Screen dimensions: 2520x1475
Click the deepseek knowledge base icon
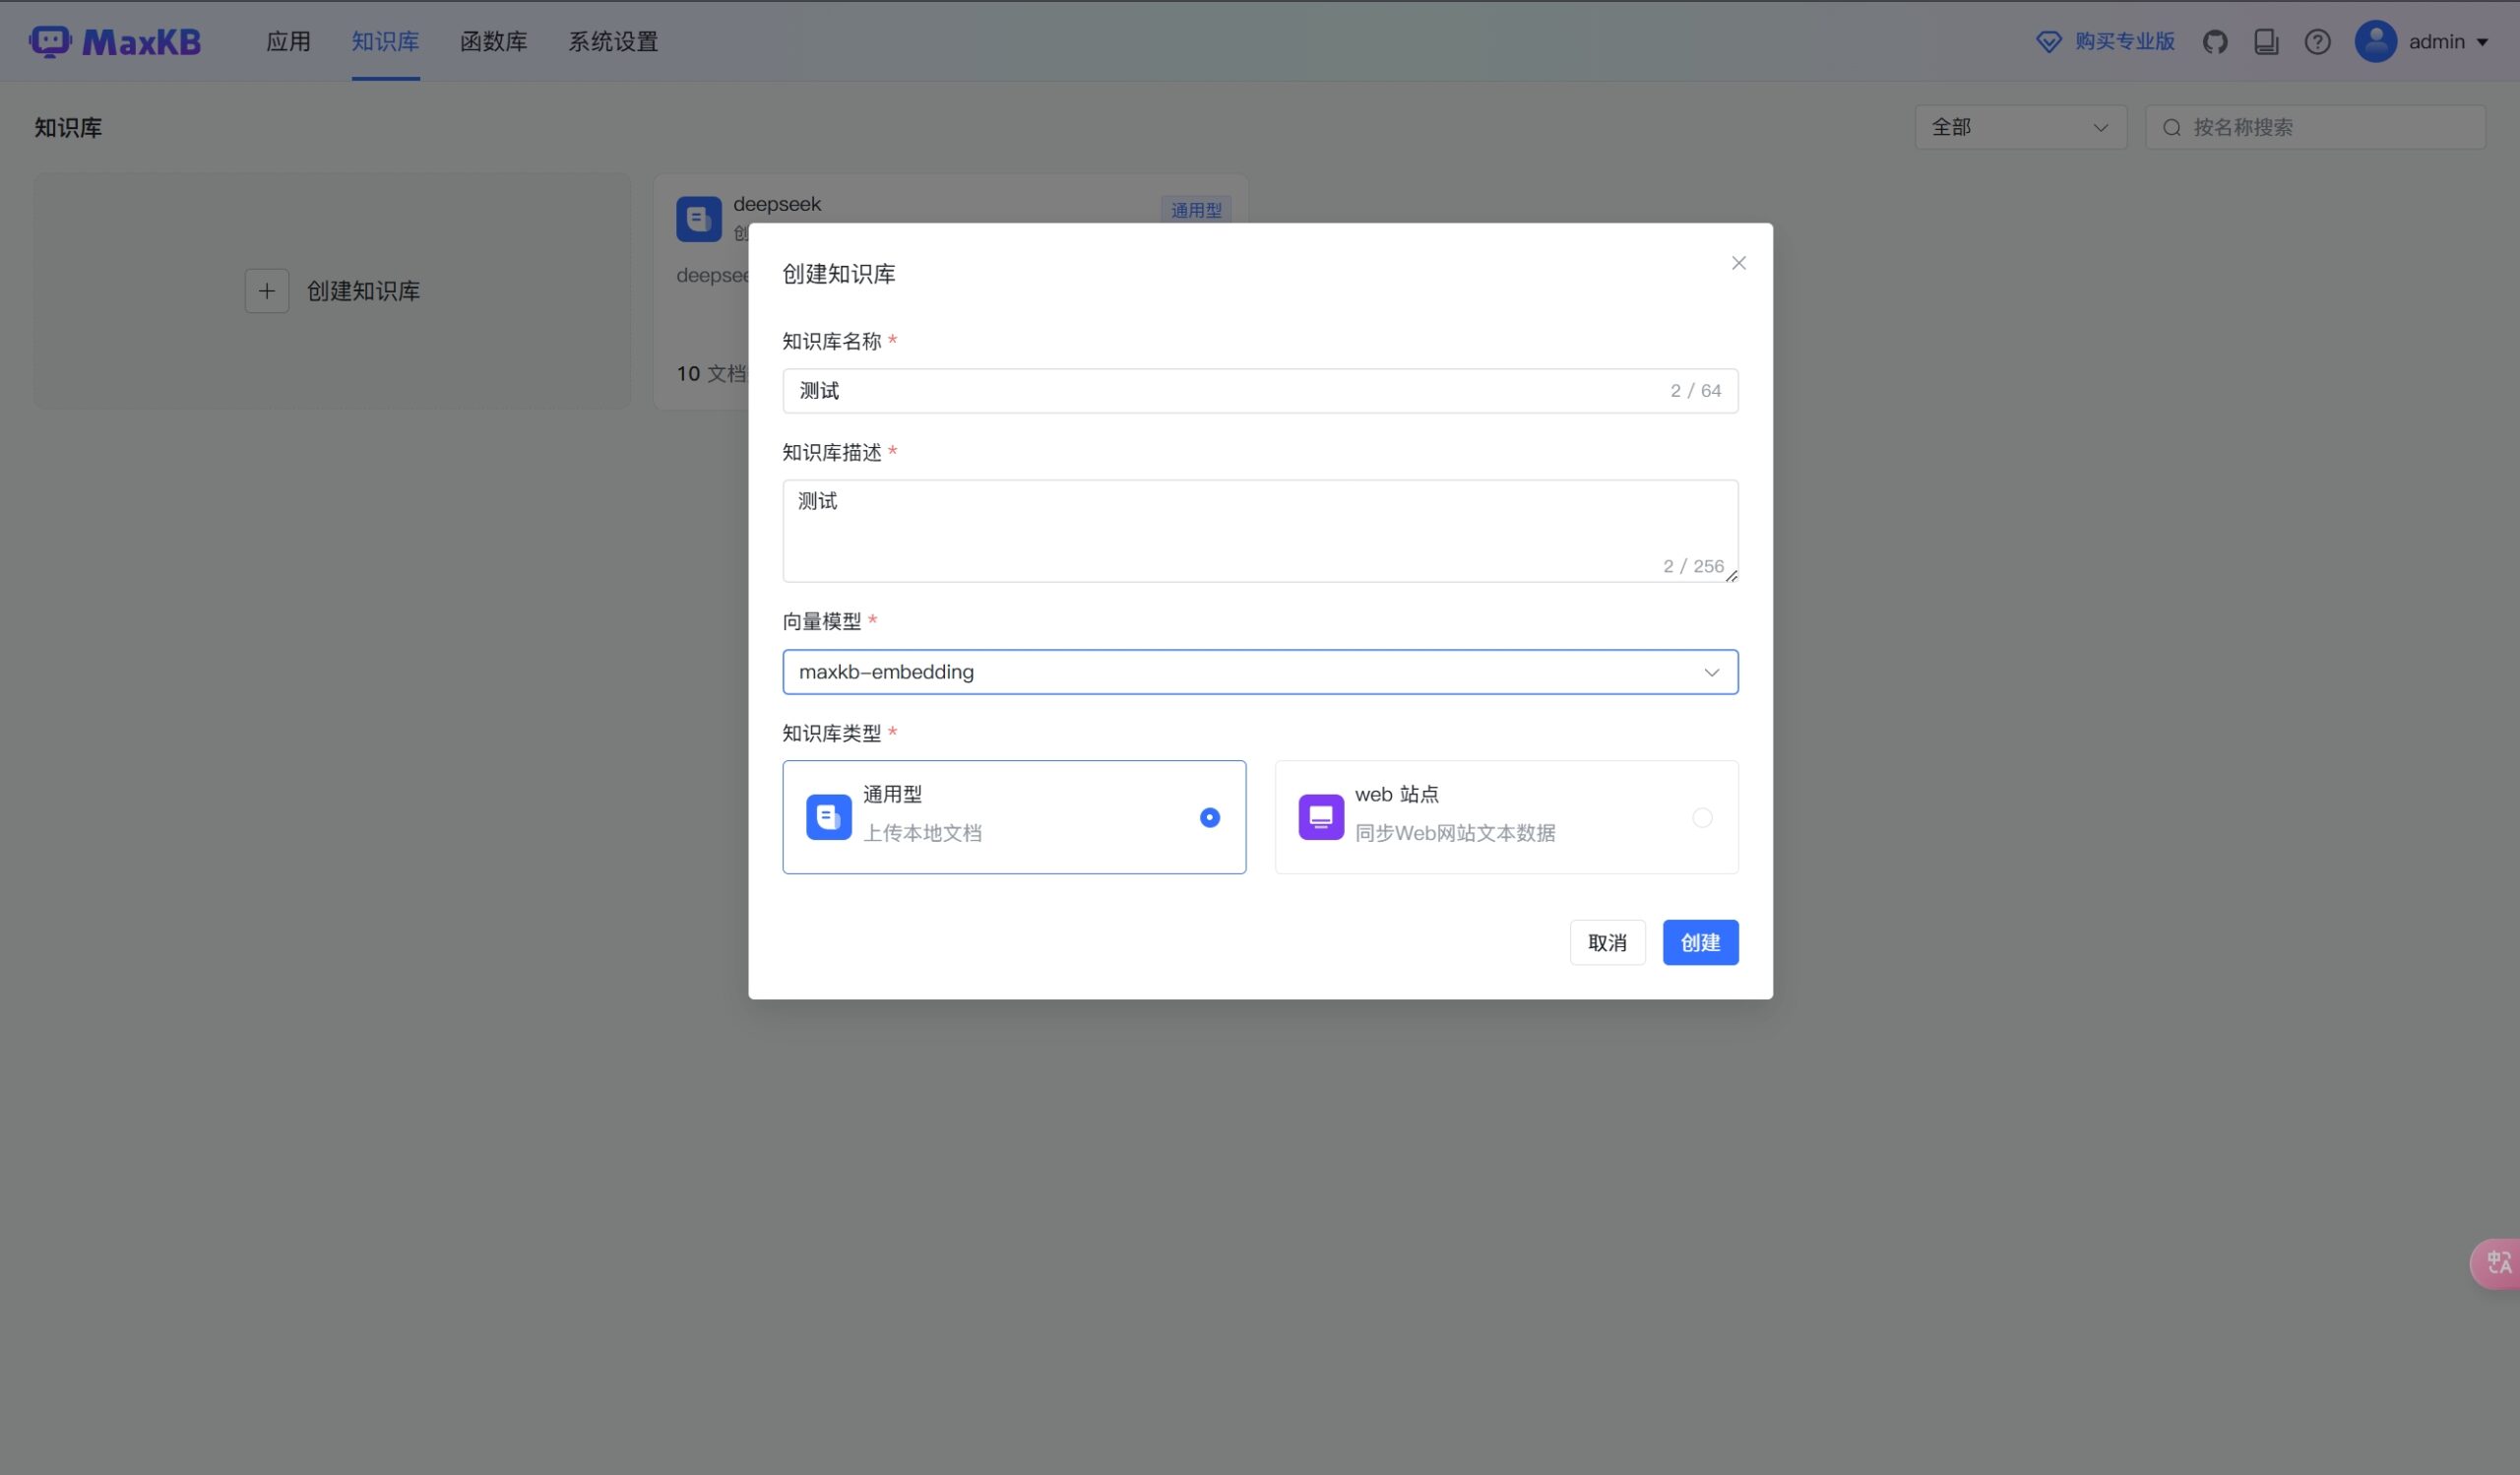[698, 219]
